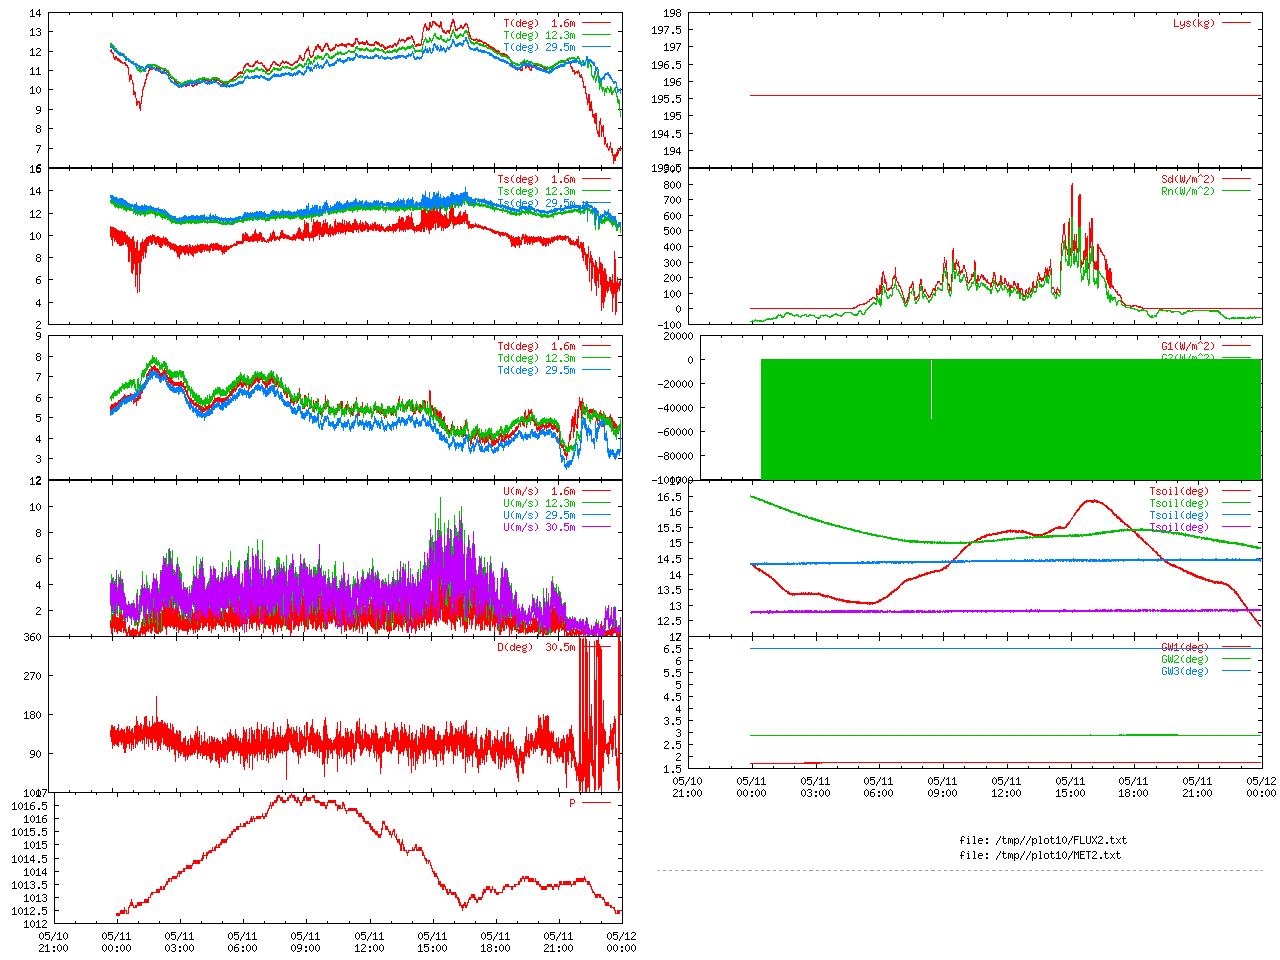
Task: Click the T(deg) 29.5m legend label
Action: coord(539,47)
